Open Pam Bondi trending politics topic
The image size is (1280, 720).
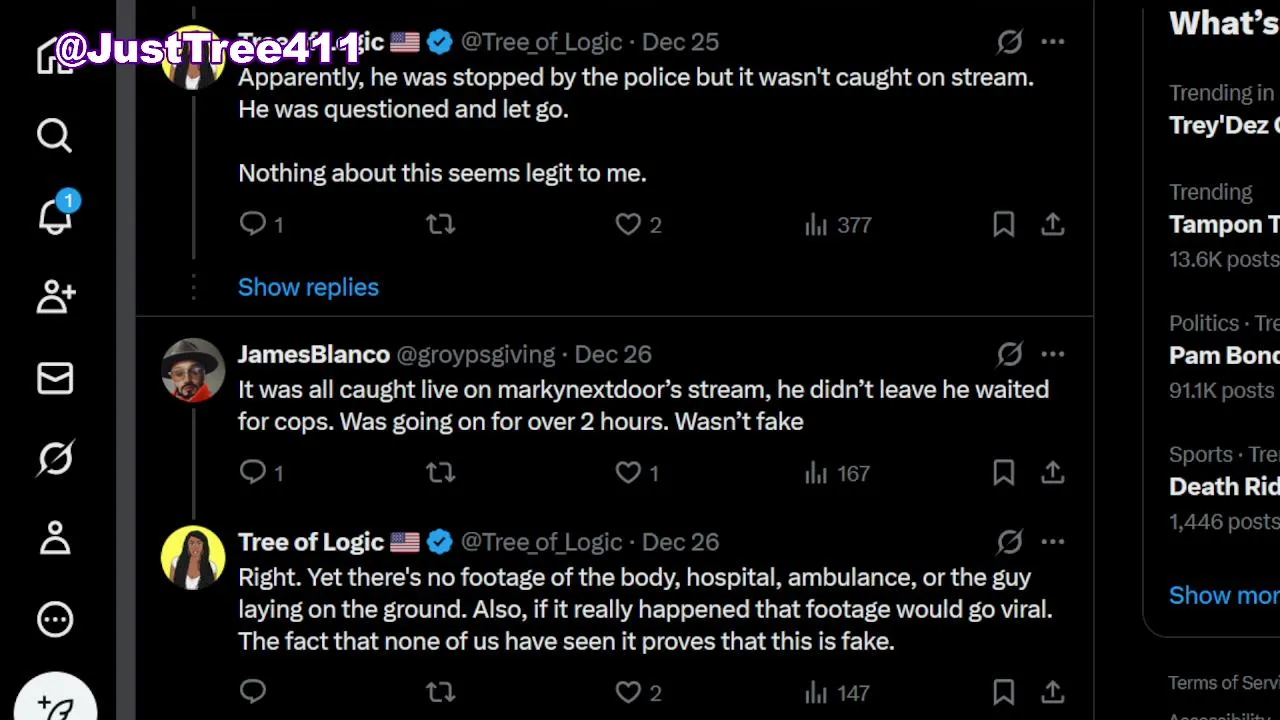pyautogui.click(x=1223, y=355)
